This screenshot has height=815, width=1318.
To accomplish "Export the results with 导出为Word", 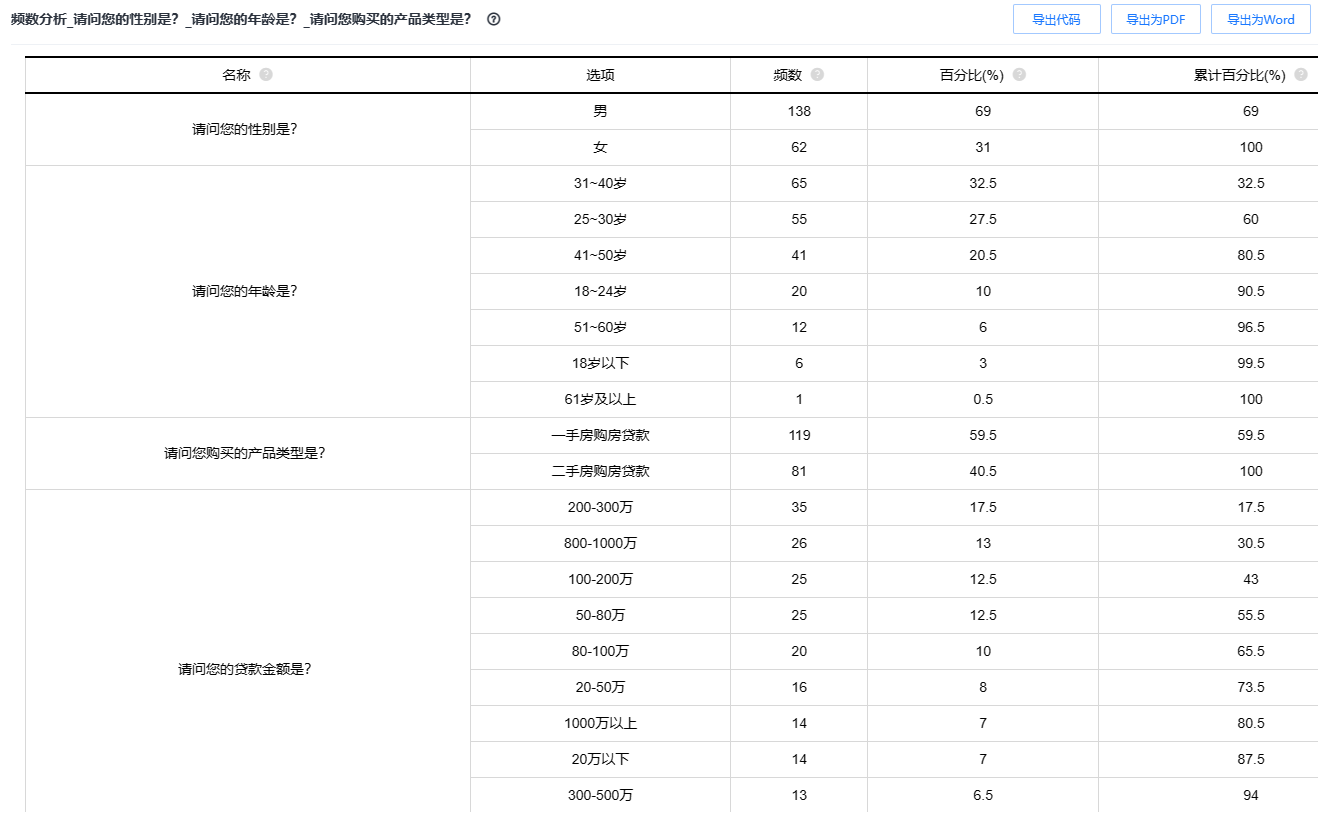I will (1260, 19).
